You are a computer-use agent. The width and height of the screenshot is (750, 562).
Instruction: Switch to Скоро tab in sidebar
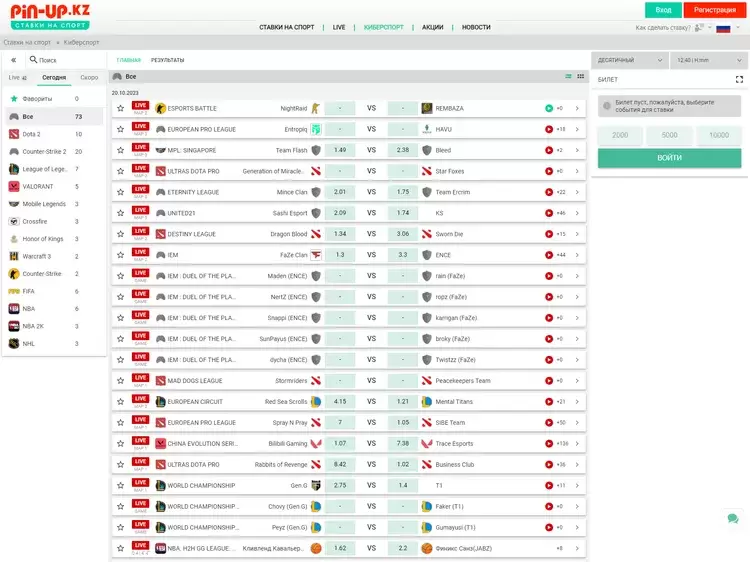click(89, 77)
